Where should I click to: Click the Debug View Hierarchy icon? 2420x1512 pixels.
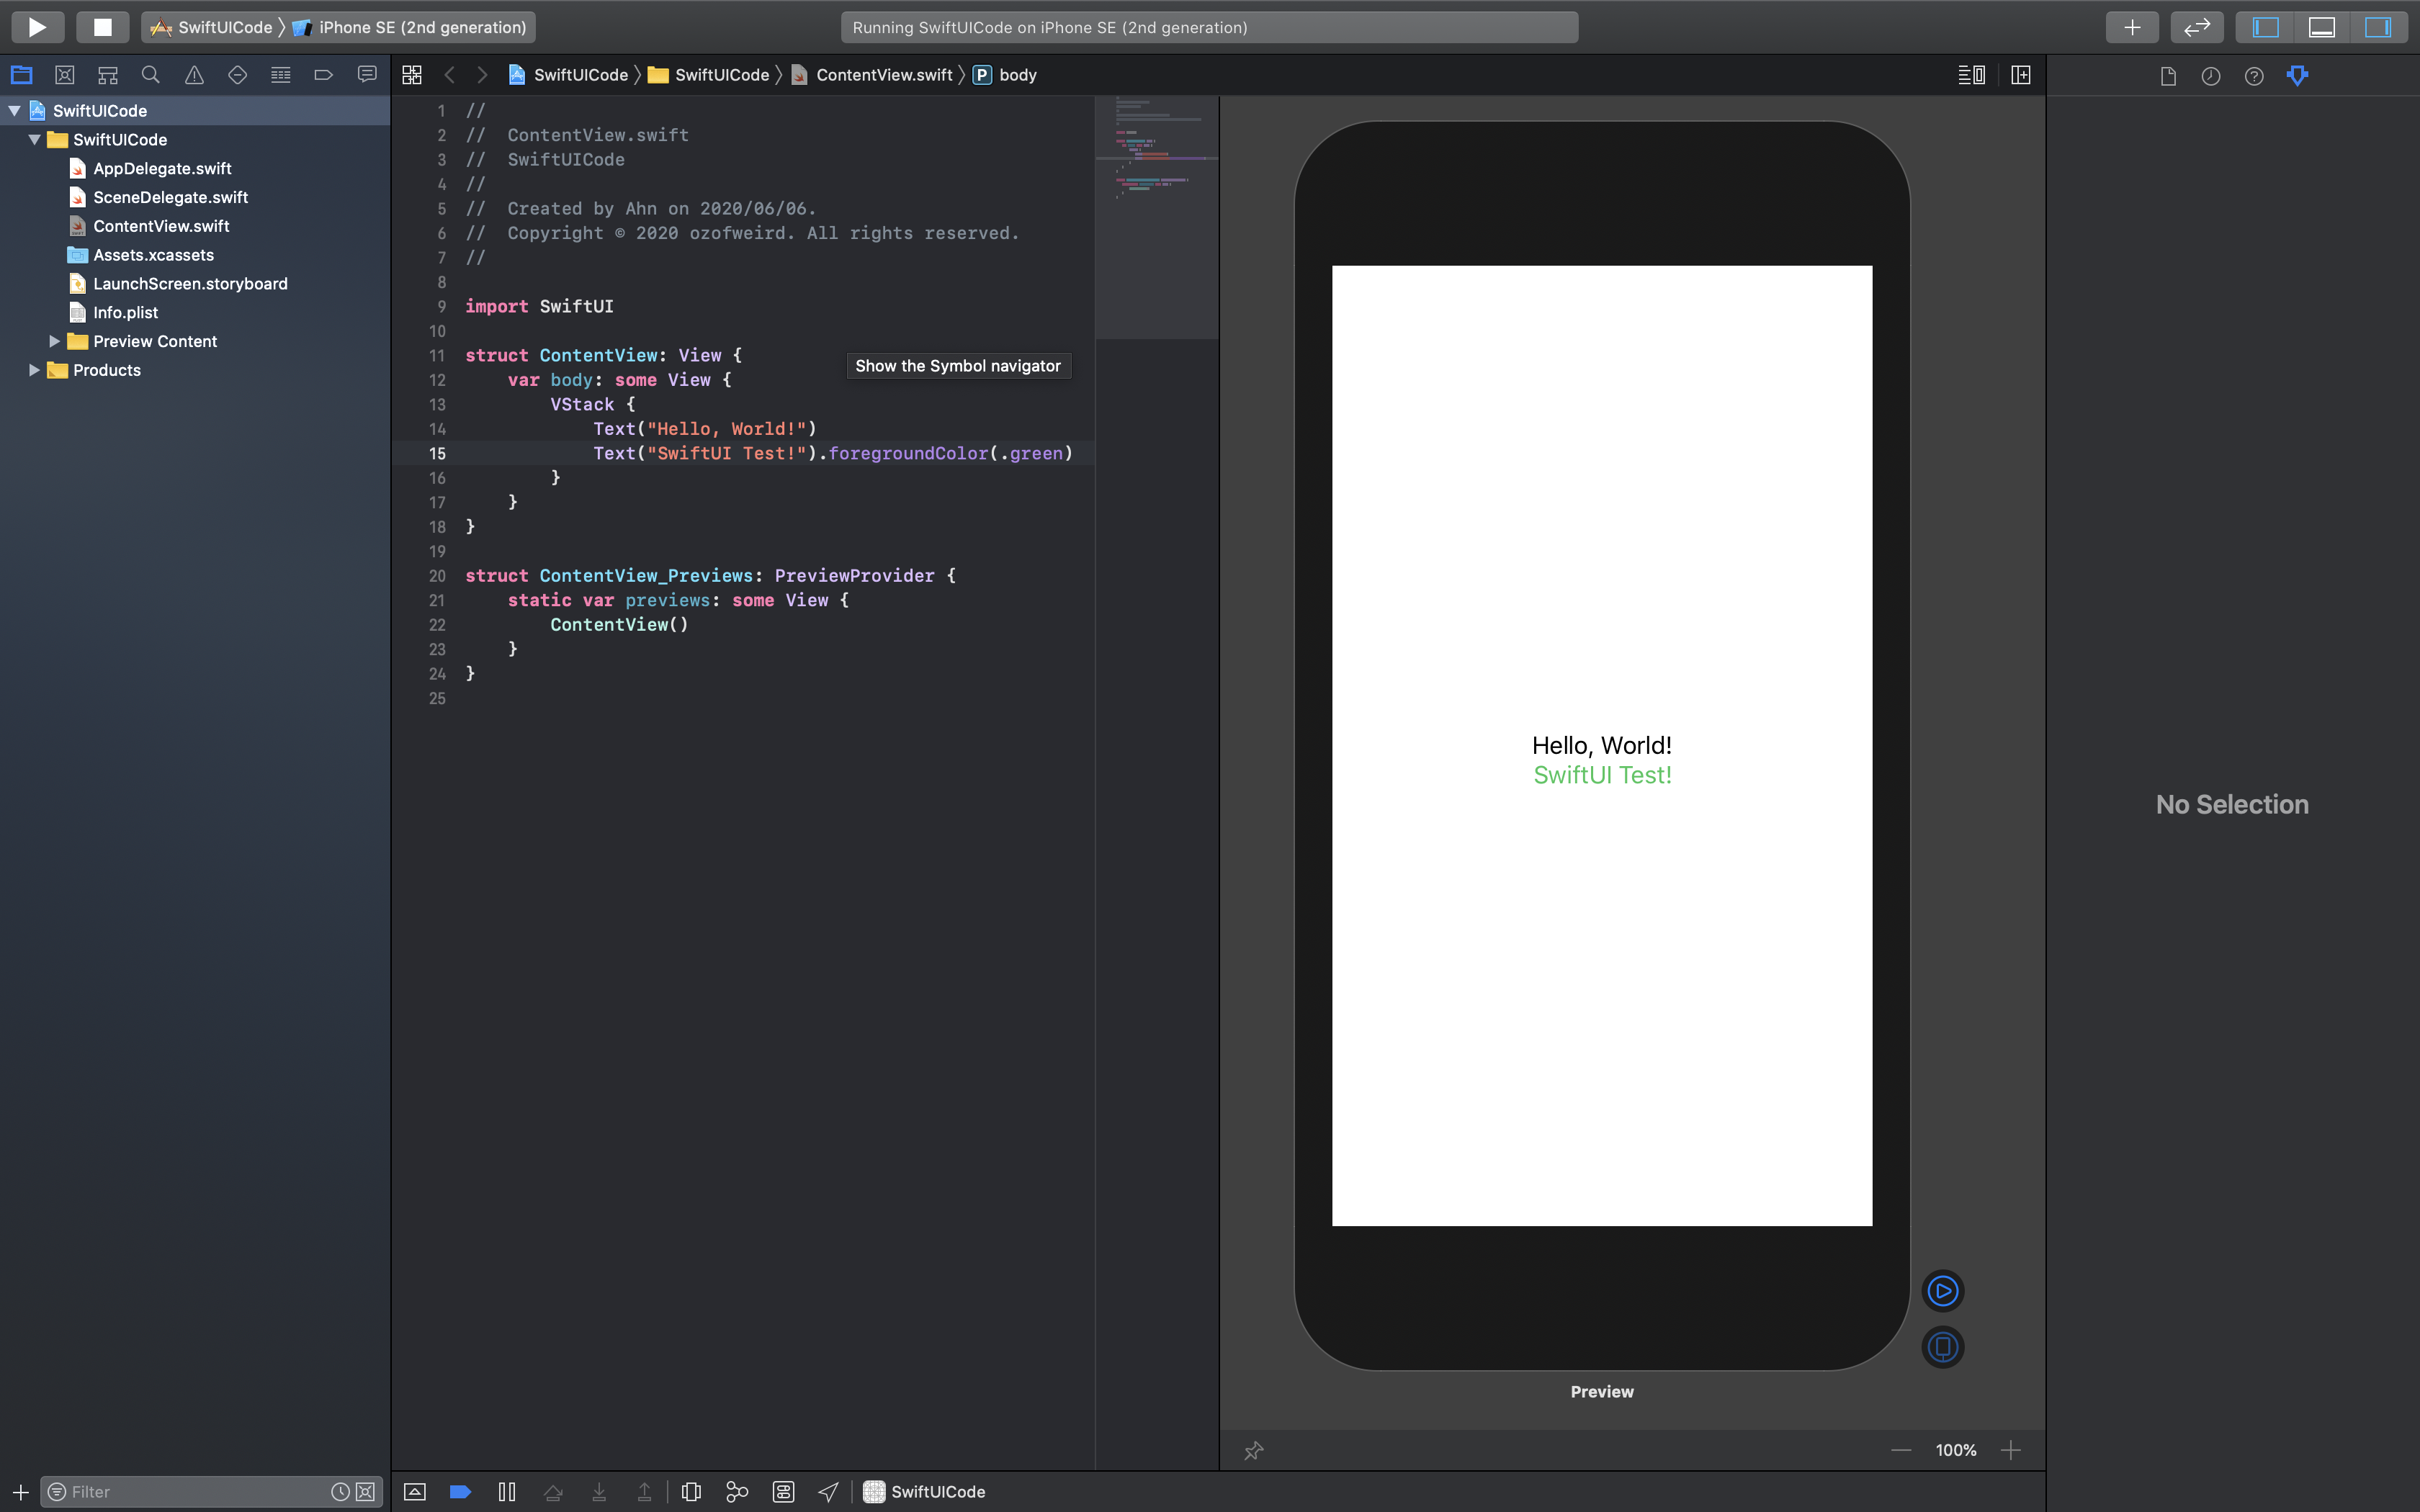[x=691, y=1492]
